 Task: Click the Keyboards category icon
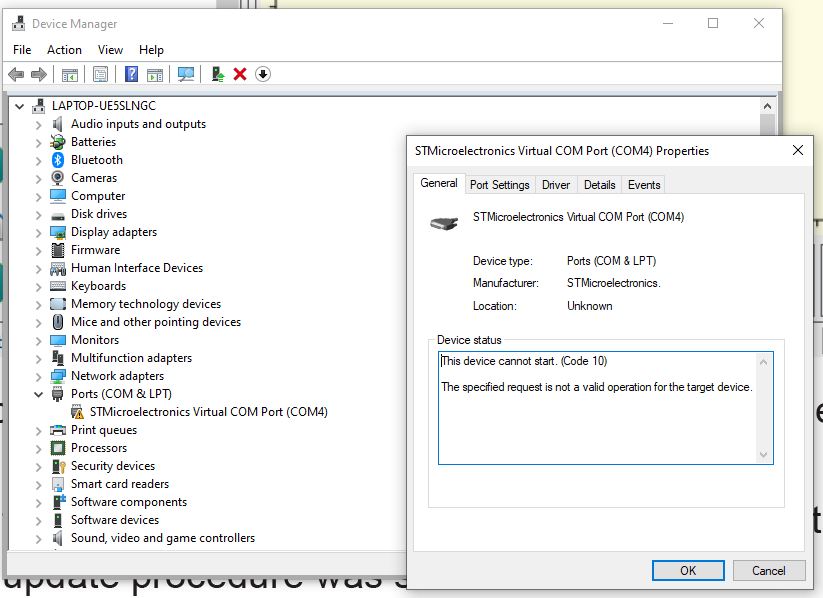[58, 286]
